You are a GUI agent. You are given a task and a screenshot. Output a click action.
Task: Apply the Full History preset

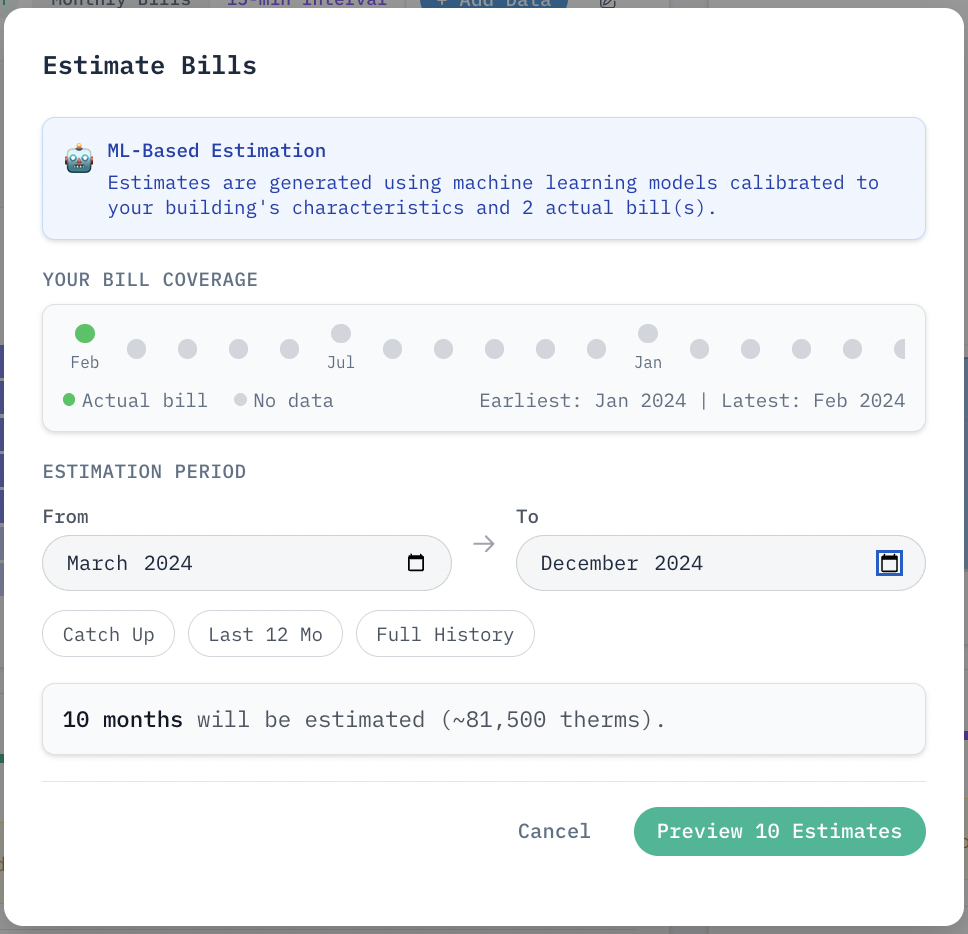point(445,633)
